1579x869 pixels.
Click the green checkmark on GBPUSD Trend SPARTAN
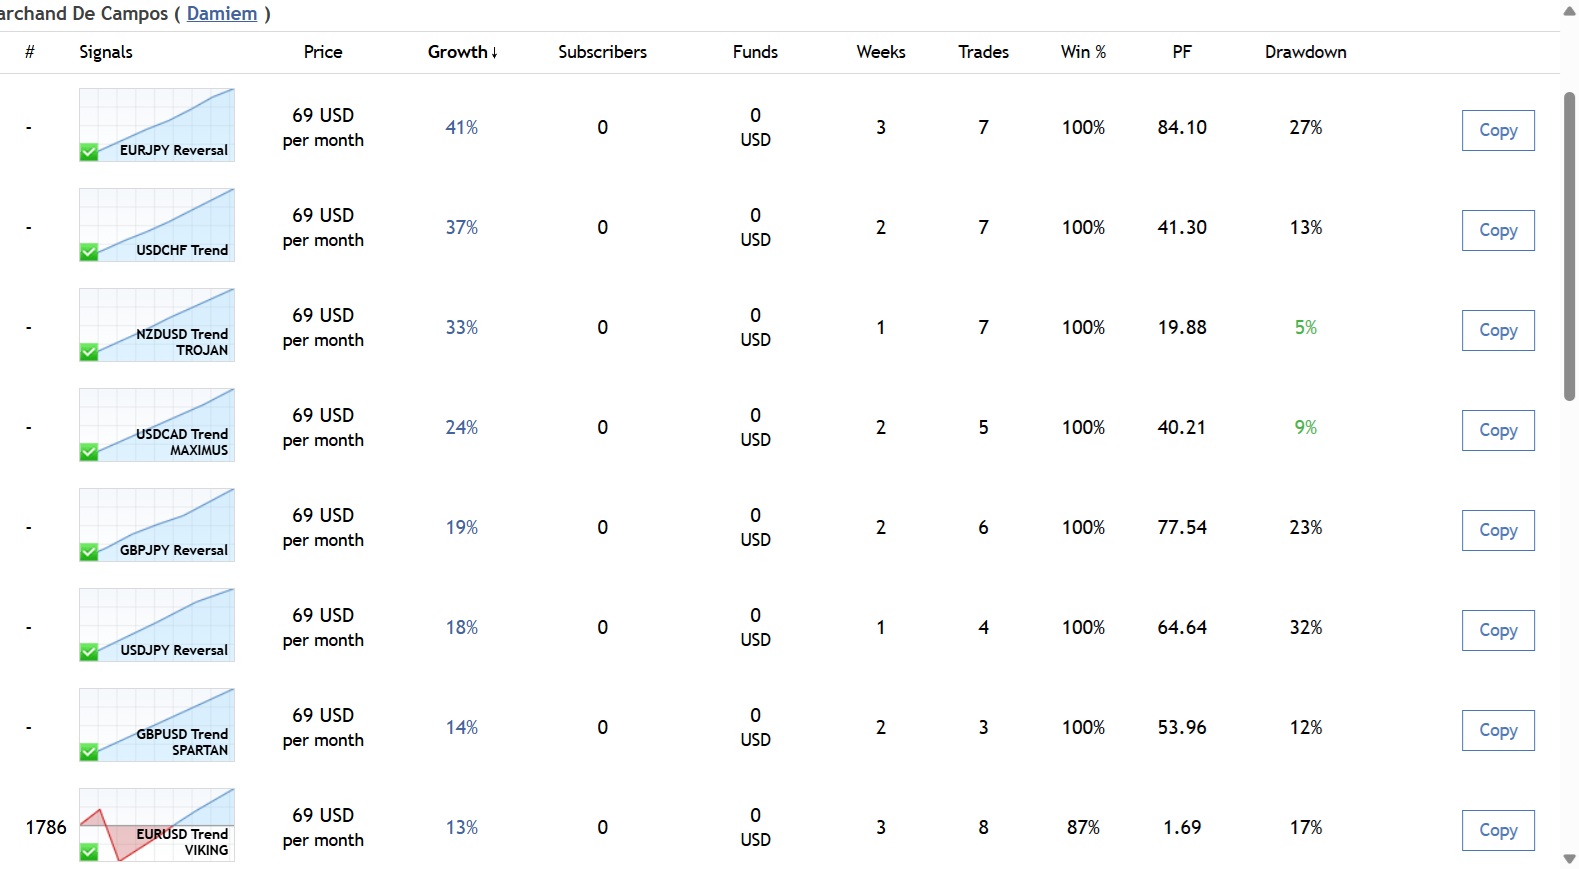(x=89, y=752)
